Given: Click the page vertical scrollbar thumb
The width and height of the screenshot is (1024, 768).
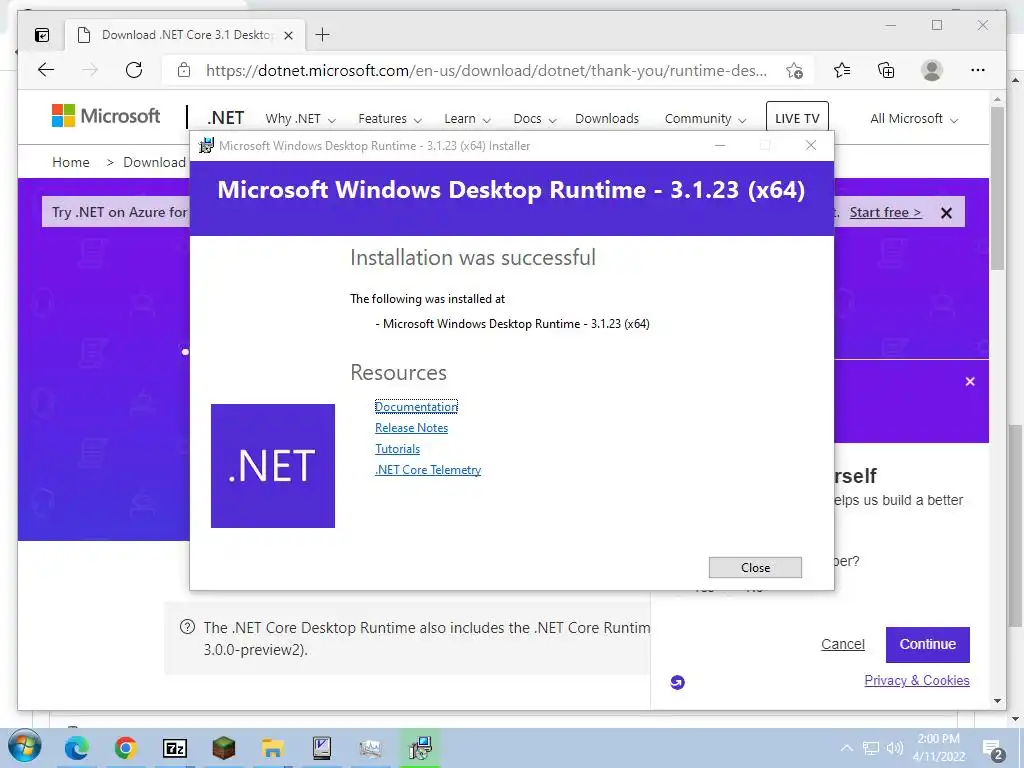Looking at the screenshot, I should click(x=997, y=188).
